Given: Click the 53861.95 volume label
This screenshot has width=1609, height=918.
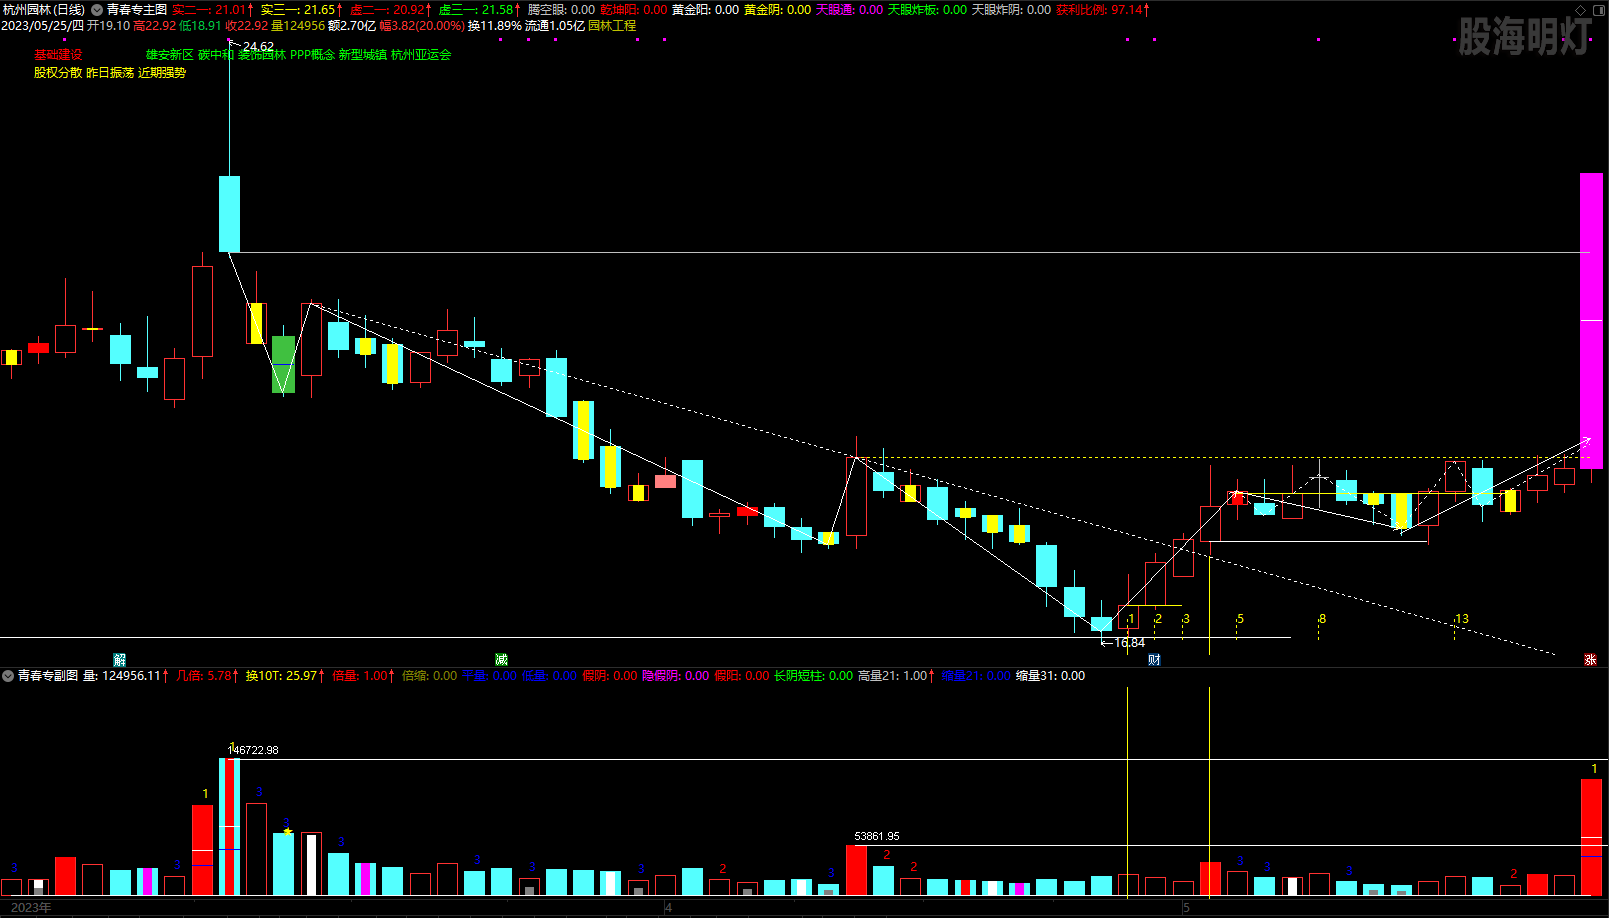Looking at the screenshot, I should coord(877,836).
